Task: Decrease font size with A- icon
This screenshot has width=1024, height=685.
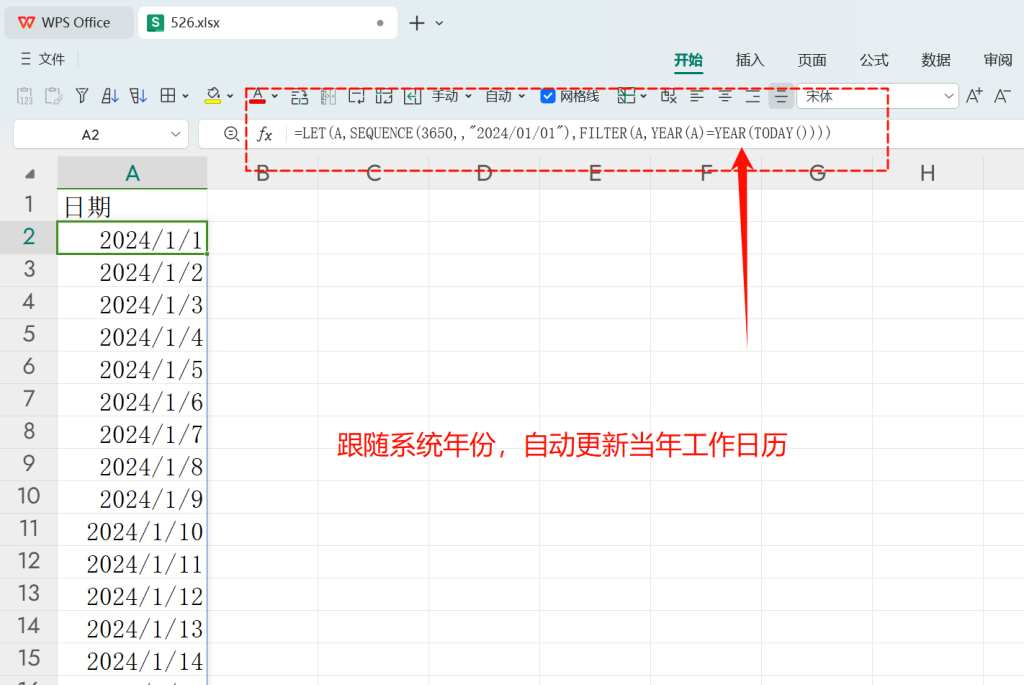Action: [1002, 96]
